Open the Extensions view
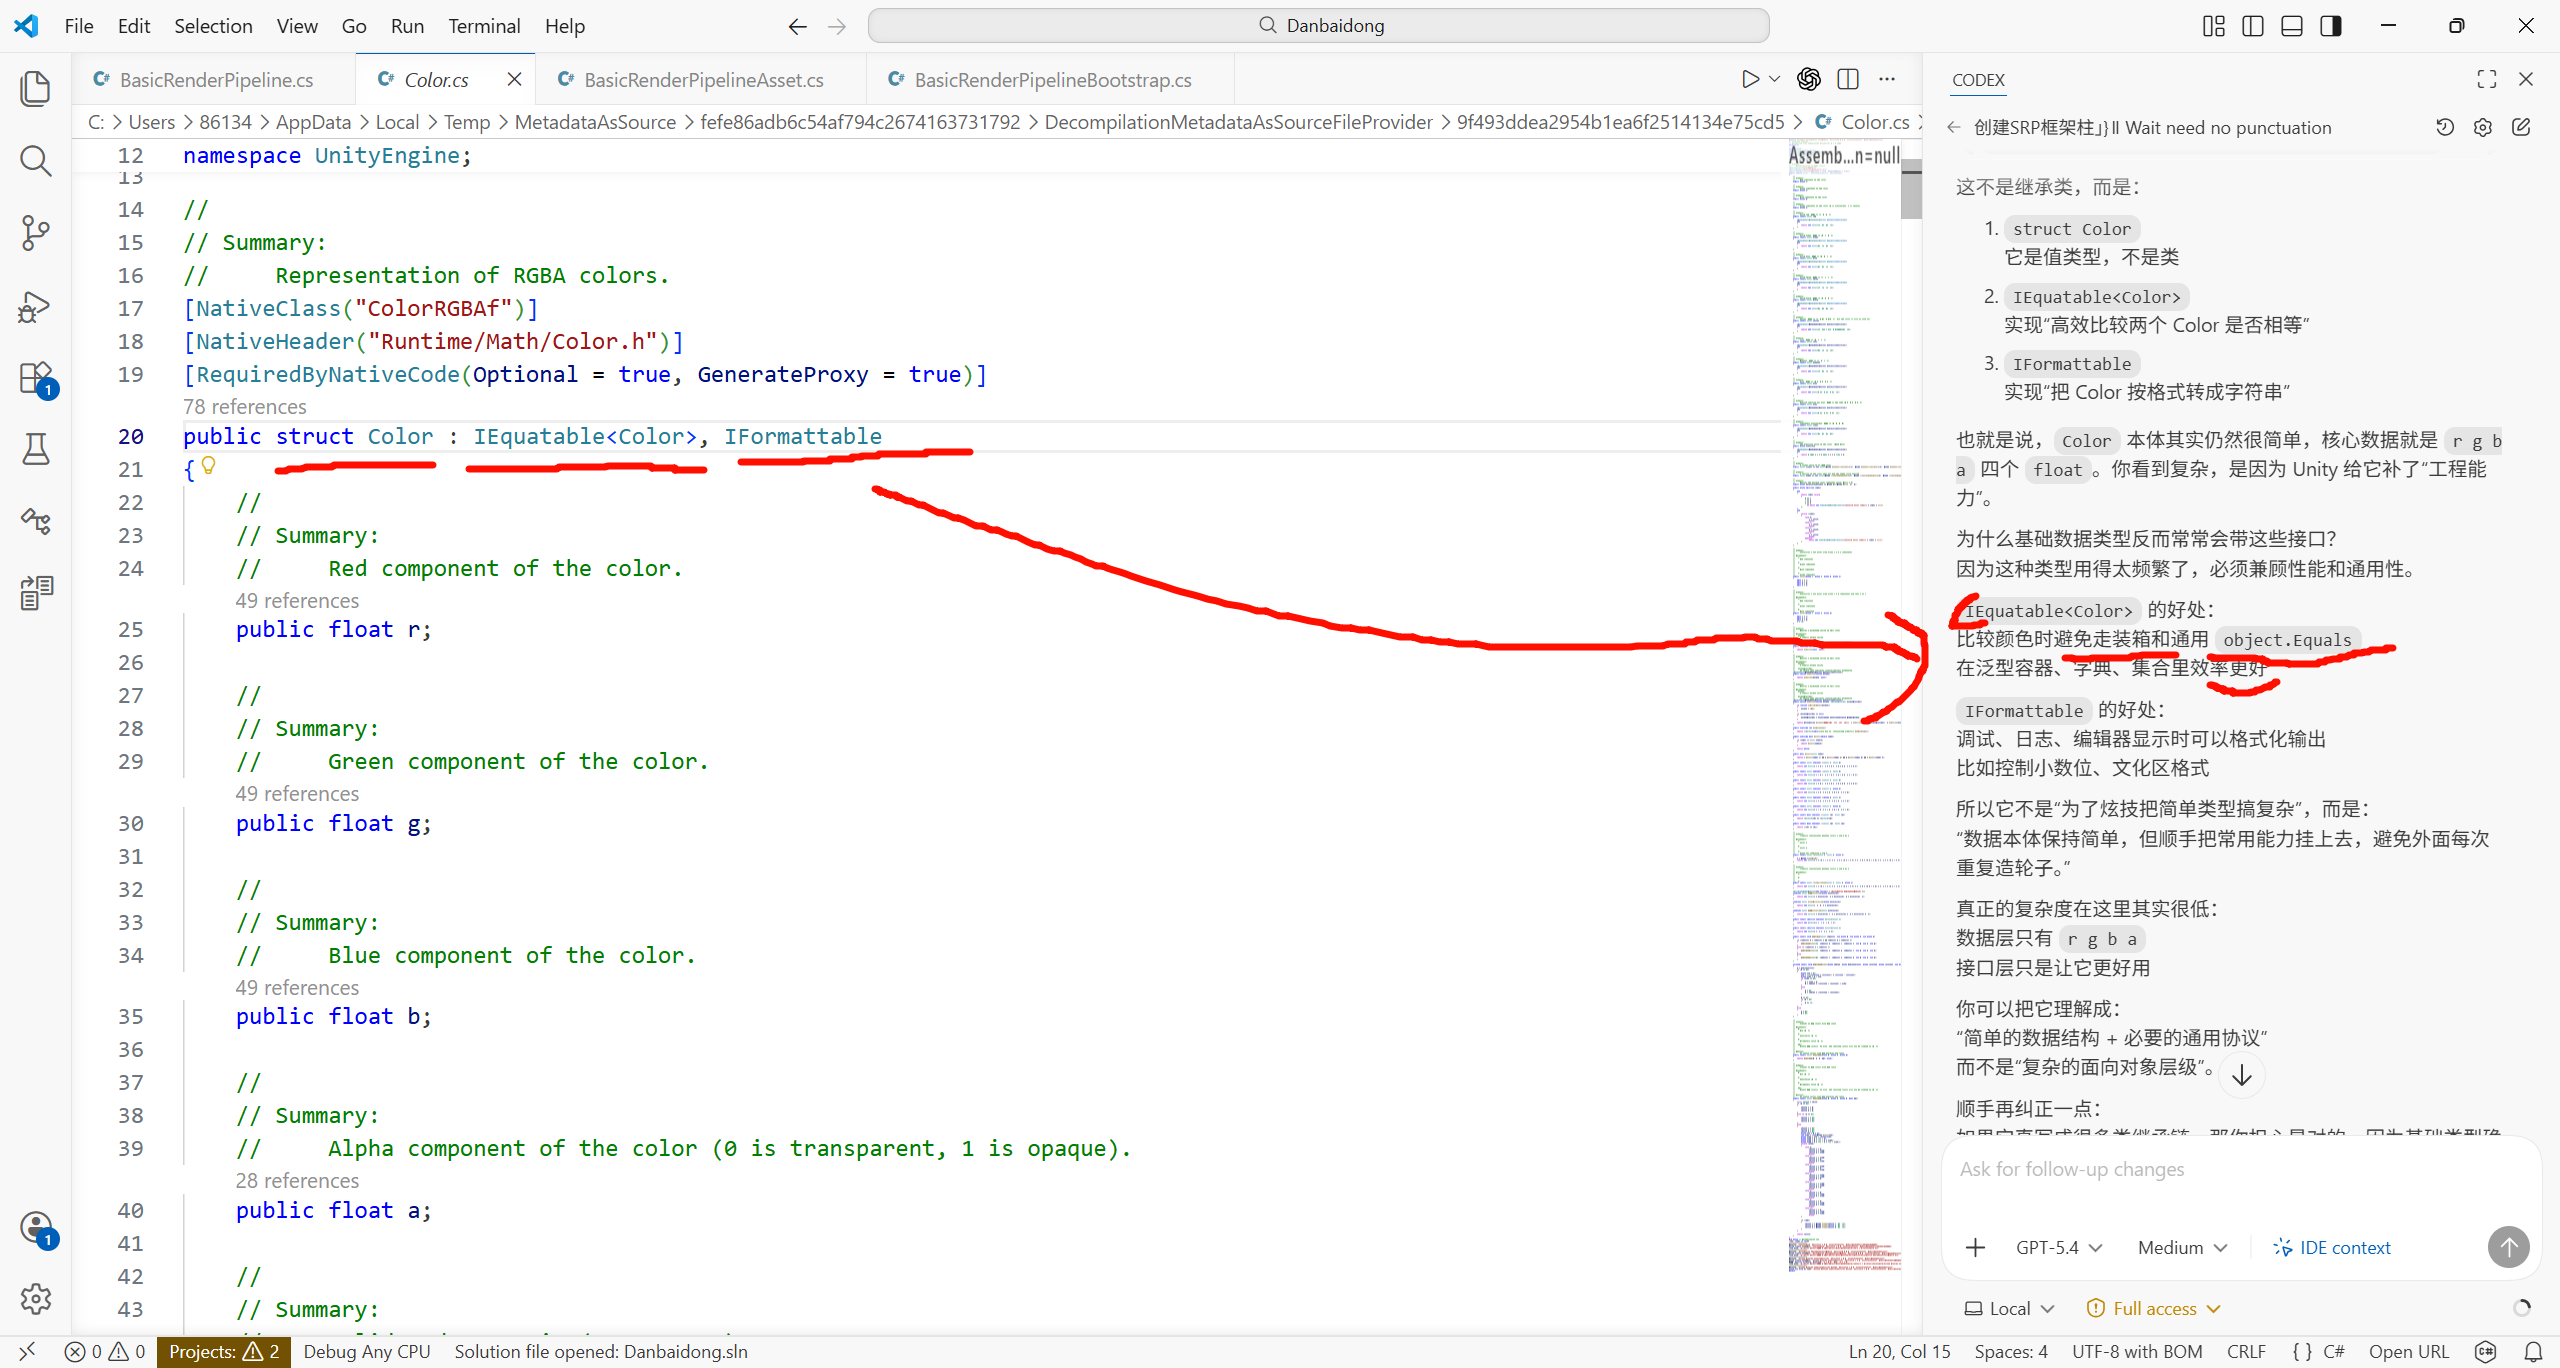Image resolution: width=2560 pixels, height=1368 pixels. coord(36,379)
